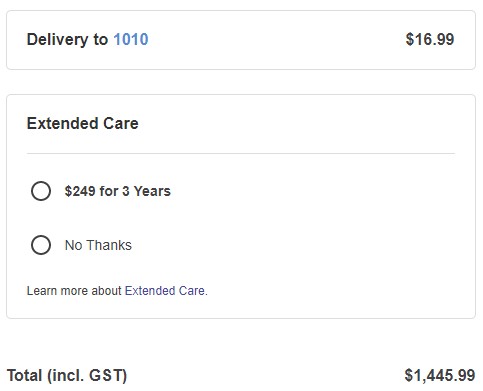This screenshot has height=391, width=483.
Task: Click the $1,445.99 total amount
Action: coord(440,375)
